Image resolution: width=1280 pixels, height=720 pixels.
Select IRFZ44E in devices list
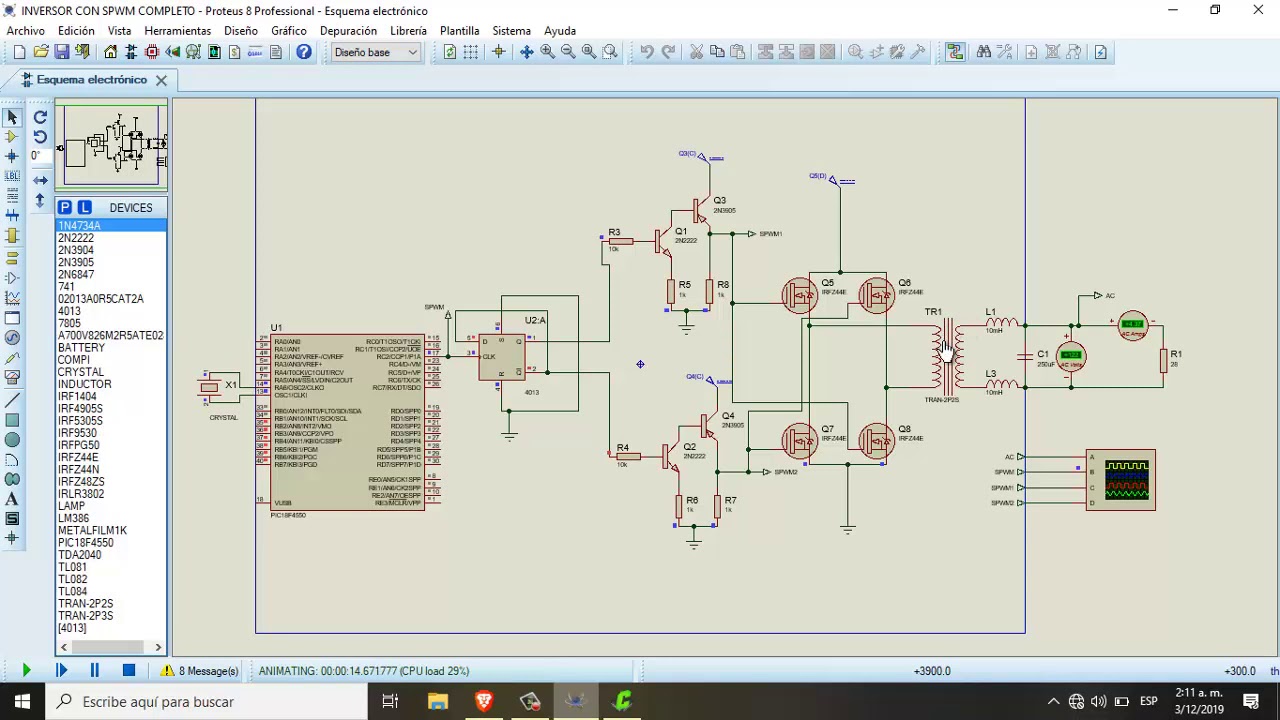tap(111, 457)
